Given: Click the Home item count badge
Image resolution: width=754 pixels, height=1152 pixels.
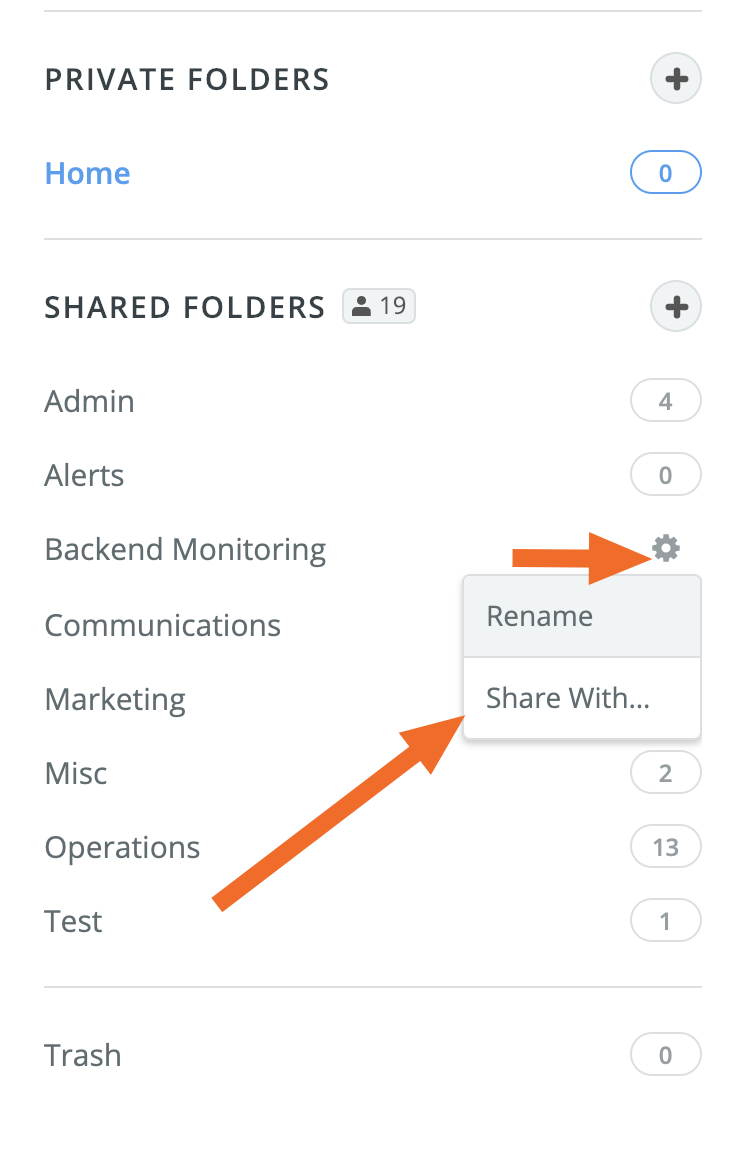Looking at the screenshot, I should click(x=666, y=175).
